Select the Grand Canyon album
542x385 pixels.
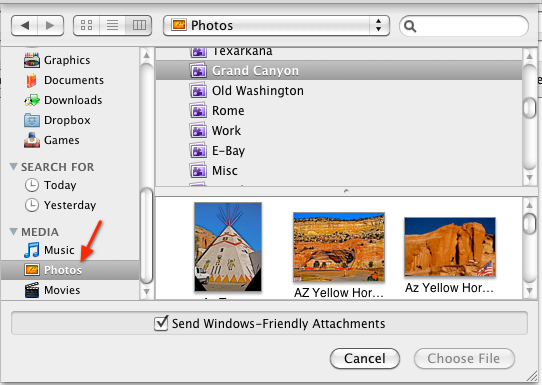[x=339, y=71]
